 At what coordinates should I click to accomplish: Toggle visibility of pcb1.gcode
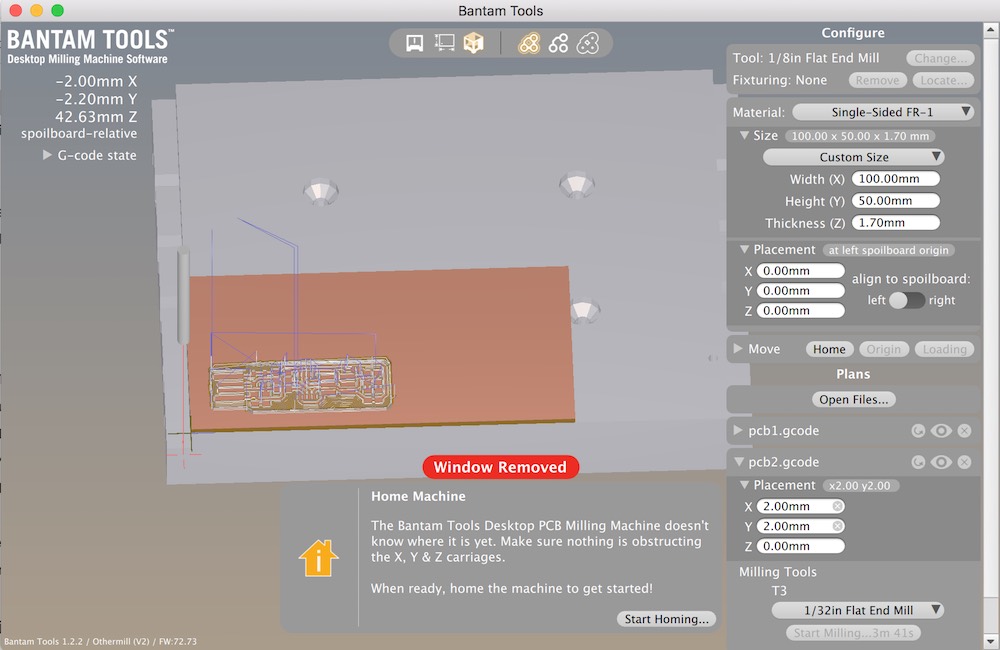tap(941, 431)
